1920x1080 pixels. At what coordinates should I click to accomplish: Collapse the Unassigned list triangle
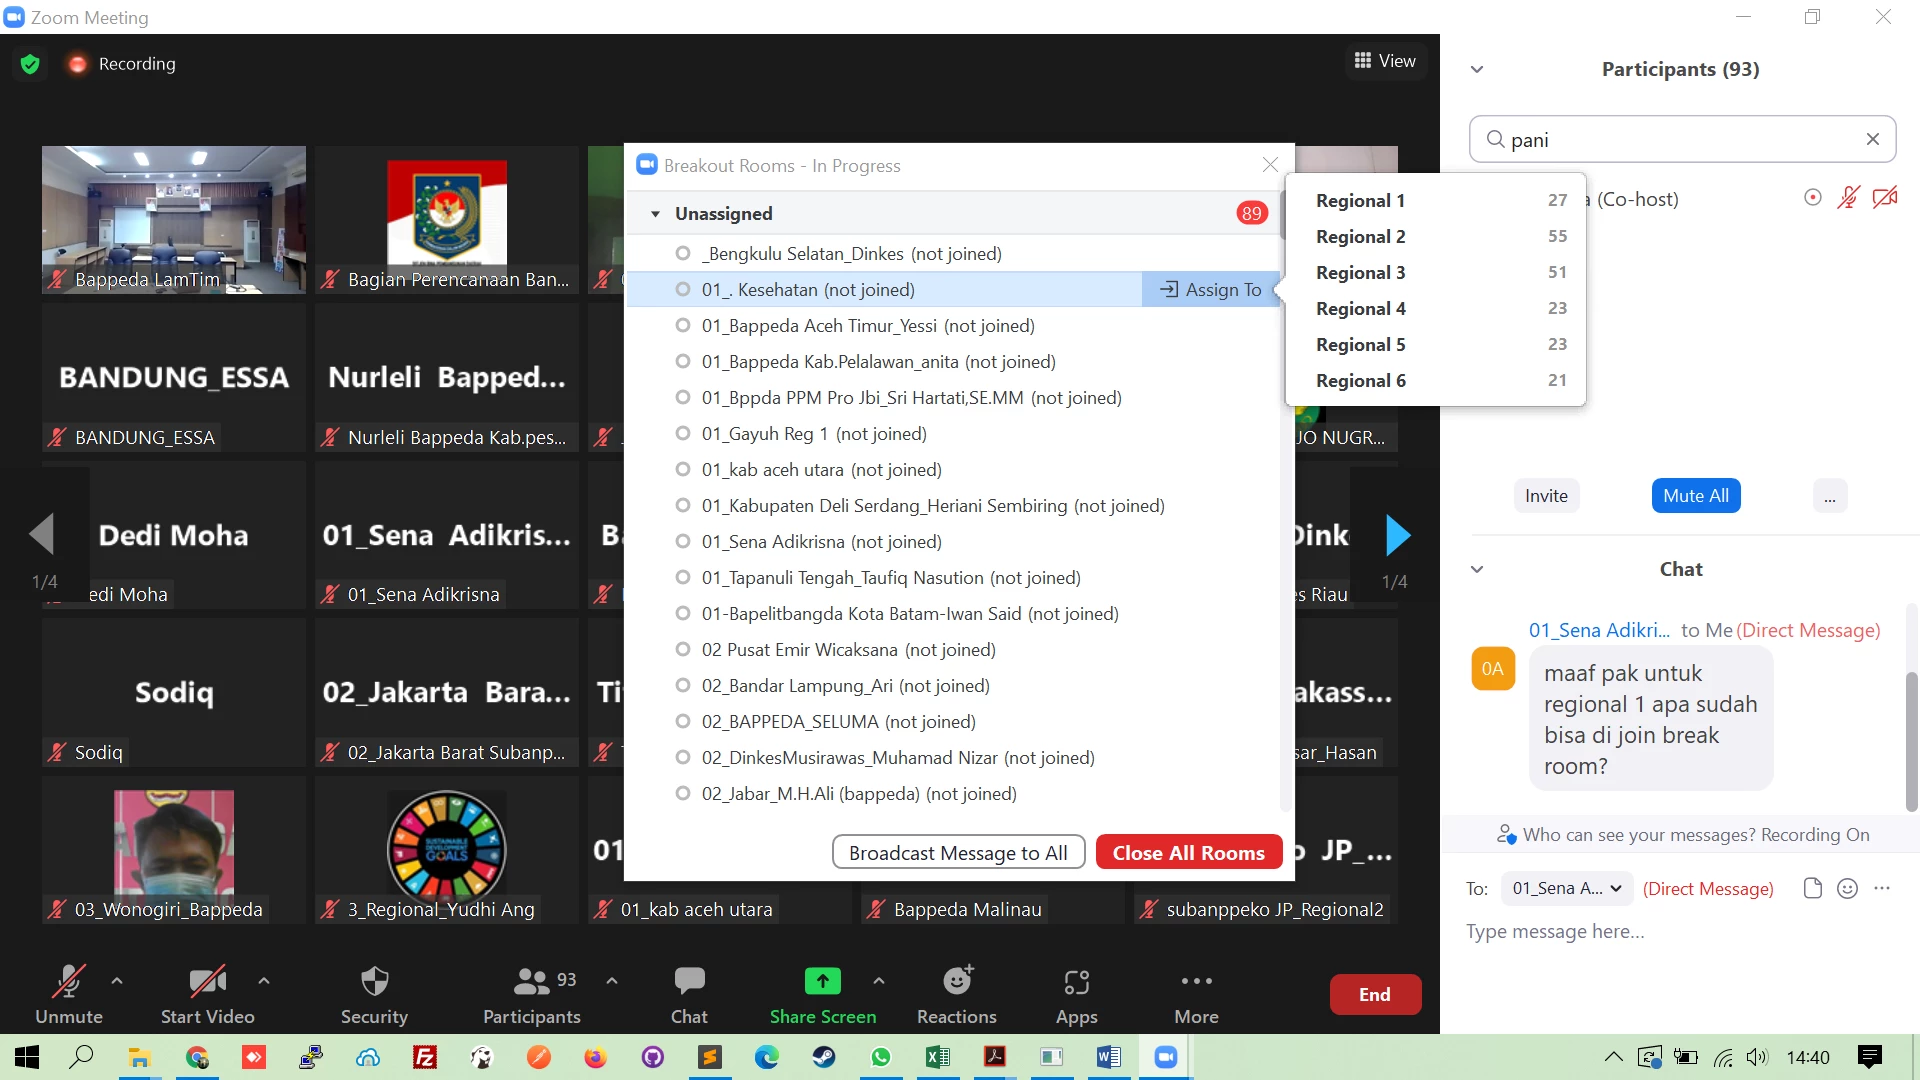coord(655,214)
